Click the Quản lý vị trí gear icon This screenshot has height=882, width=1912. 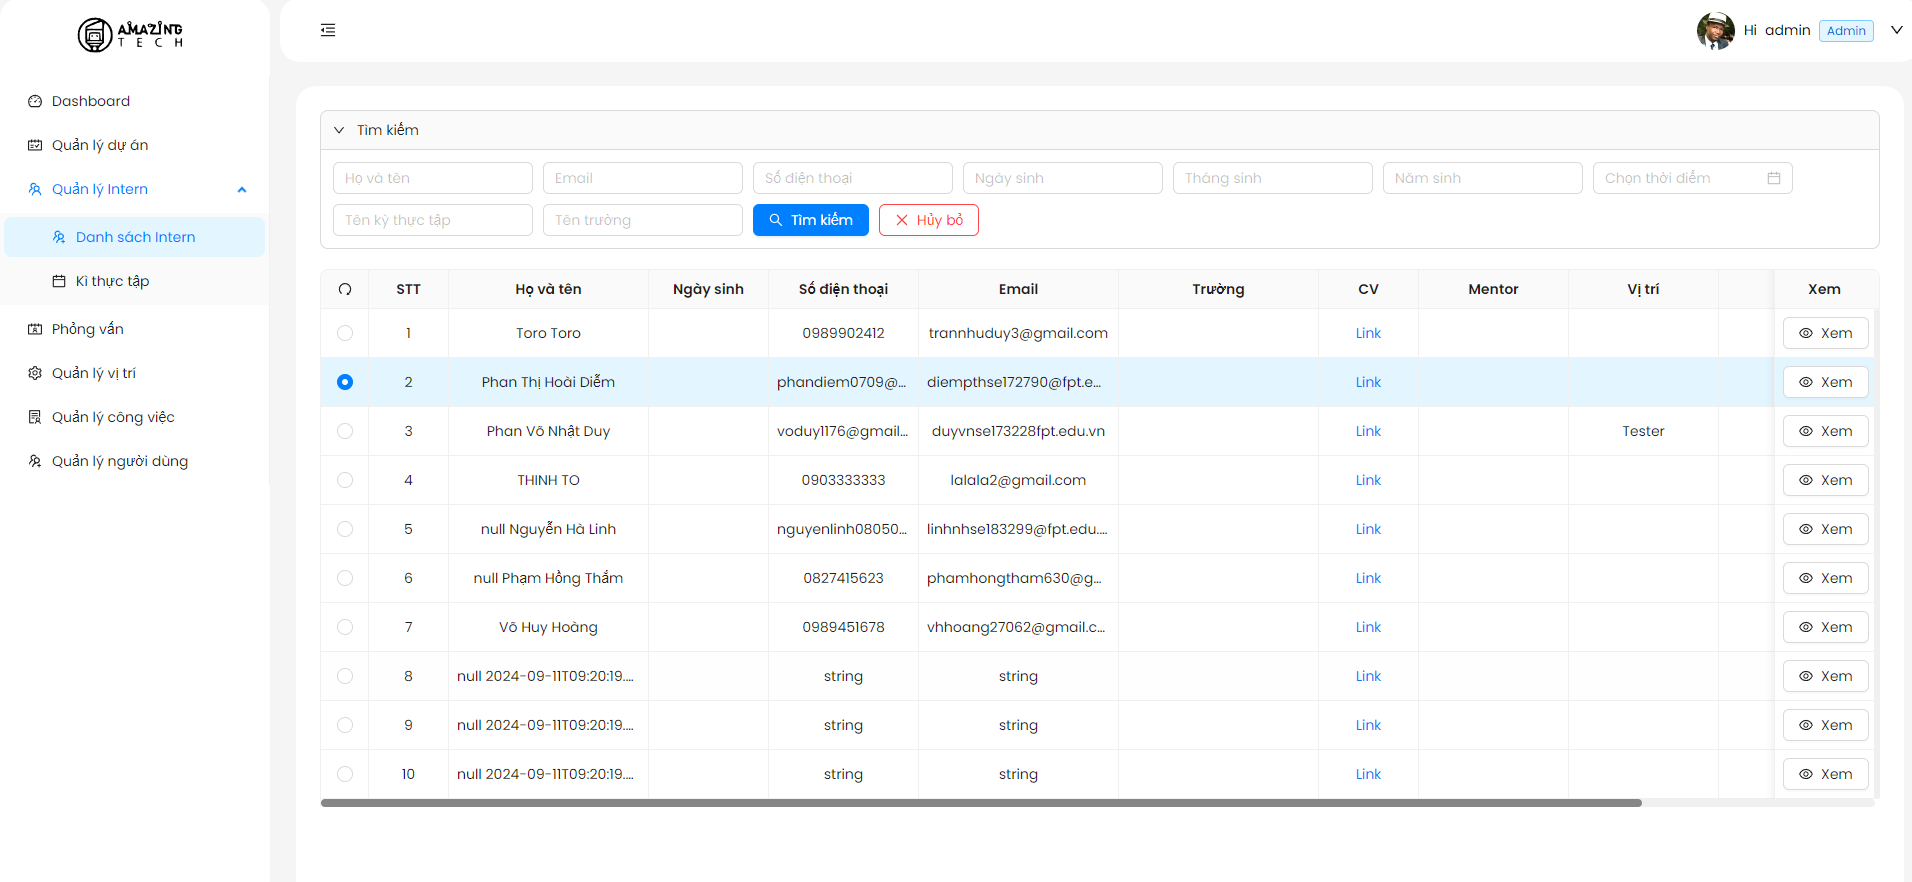point(35,373)
